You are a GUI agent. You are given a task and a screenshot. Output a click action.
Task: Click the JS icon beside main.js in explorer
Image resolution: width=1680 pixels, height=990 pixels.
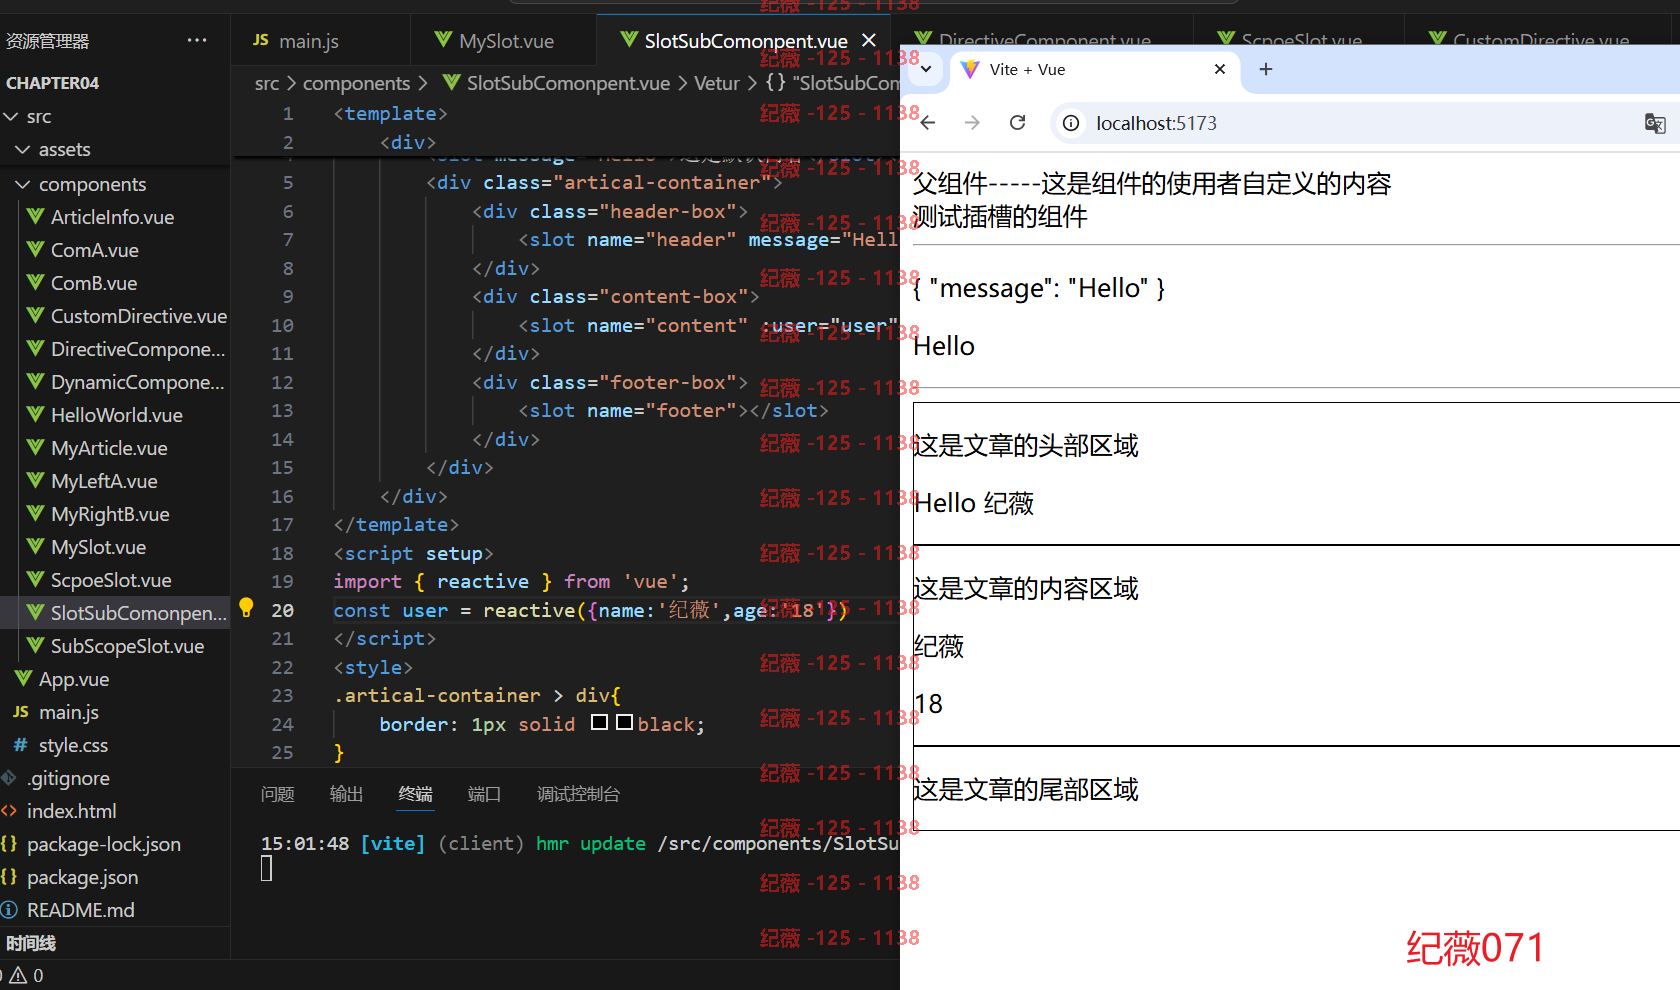click(21, 712)
